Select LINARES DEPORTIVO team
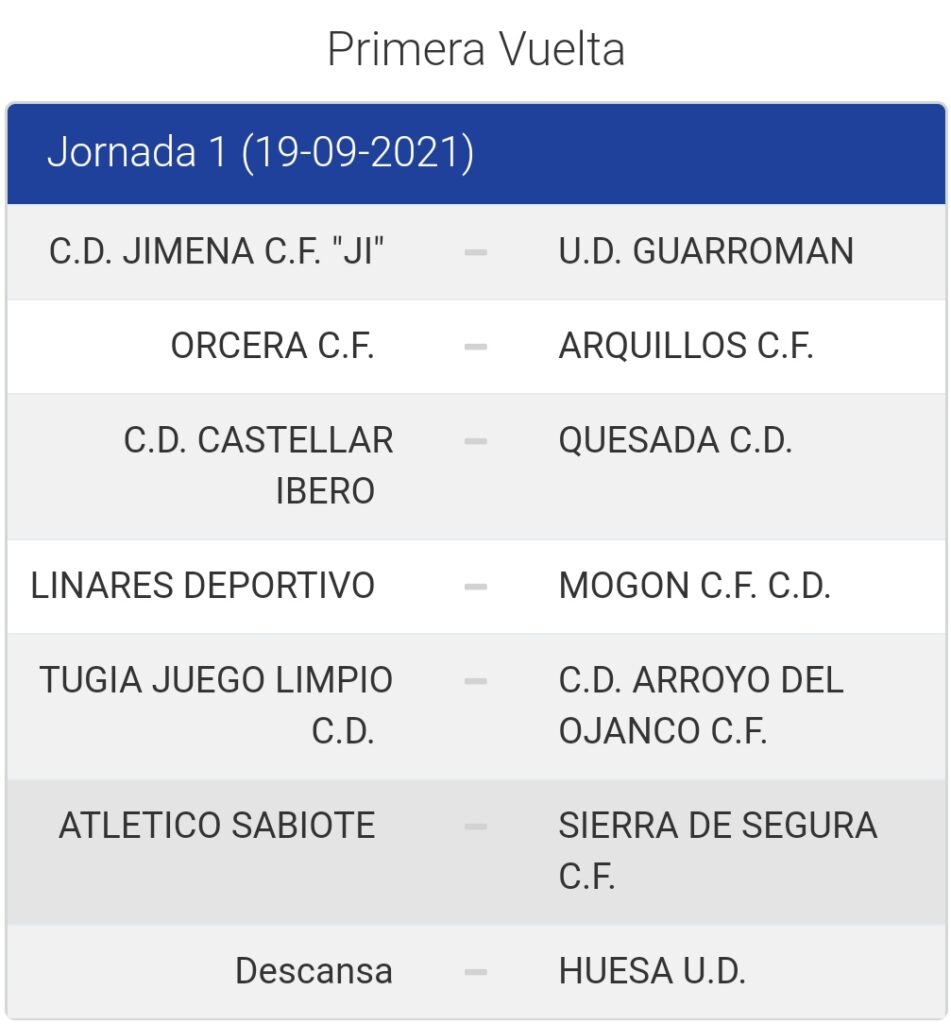 (x=202, y=585)
